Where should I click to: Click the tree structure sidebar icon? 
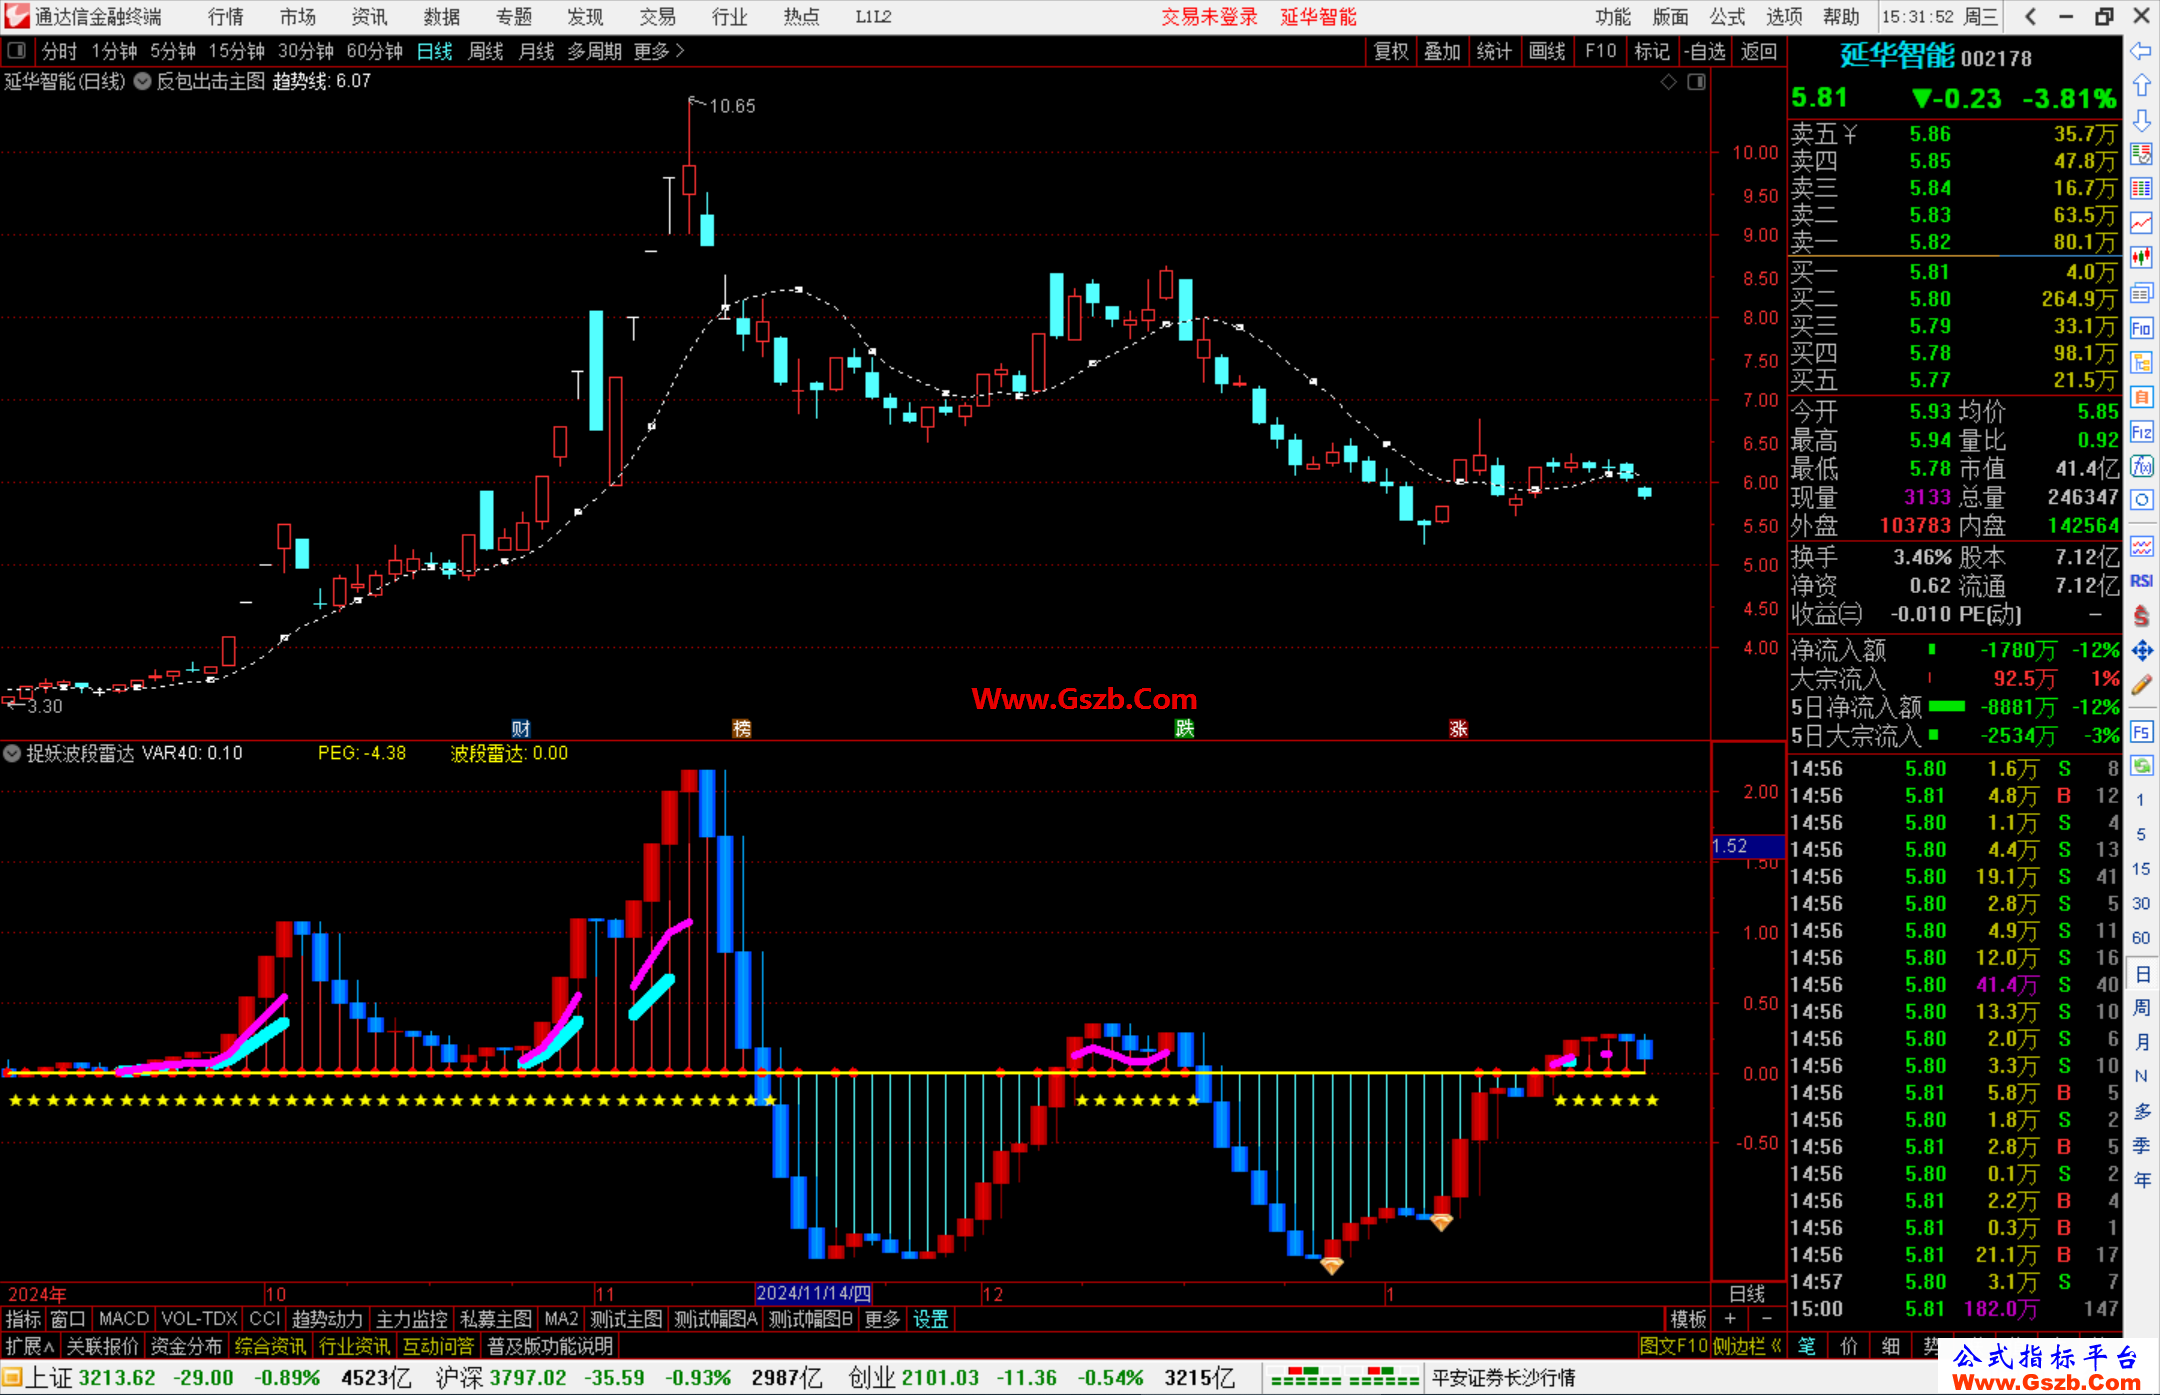point(2141,362)
